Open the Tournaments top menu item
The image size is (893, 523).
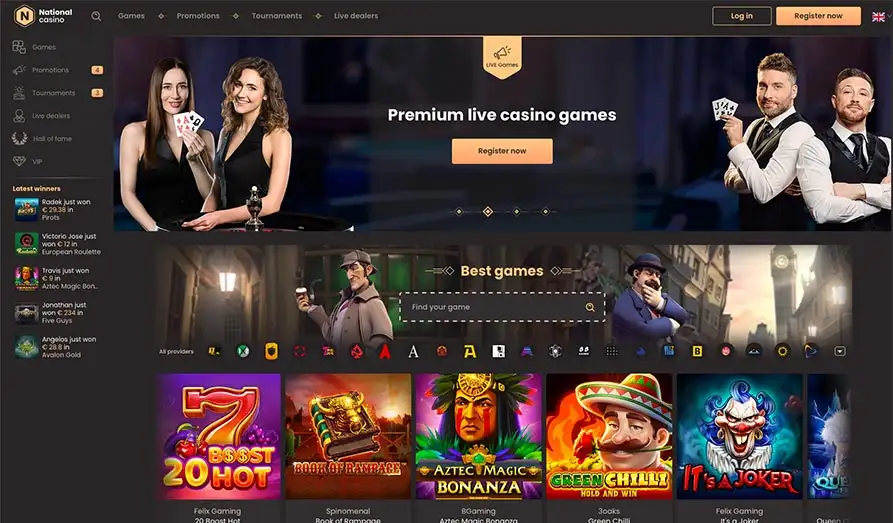point(277,16)
